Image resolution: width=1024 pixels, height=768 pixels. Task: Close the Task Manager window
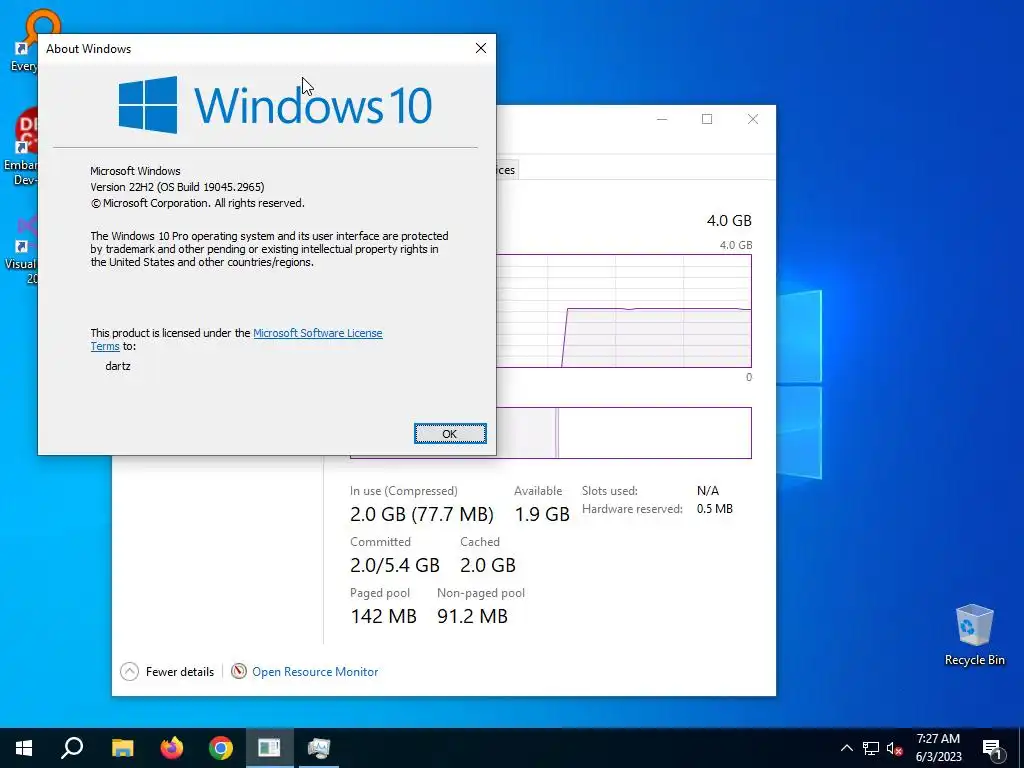752,119
